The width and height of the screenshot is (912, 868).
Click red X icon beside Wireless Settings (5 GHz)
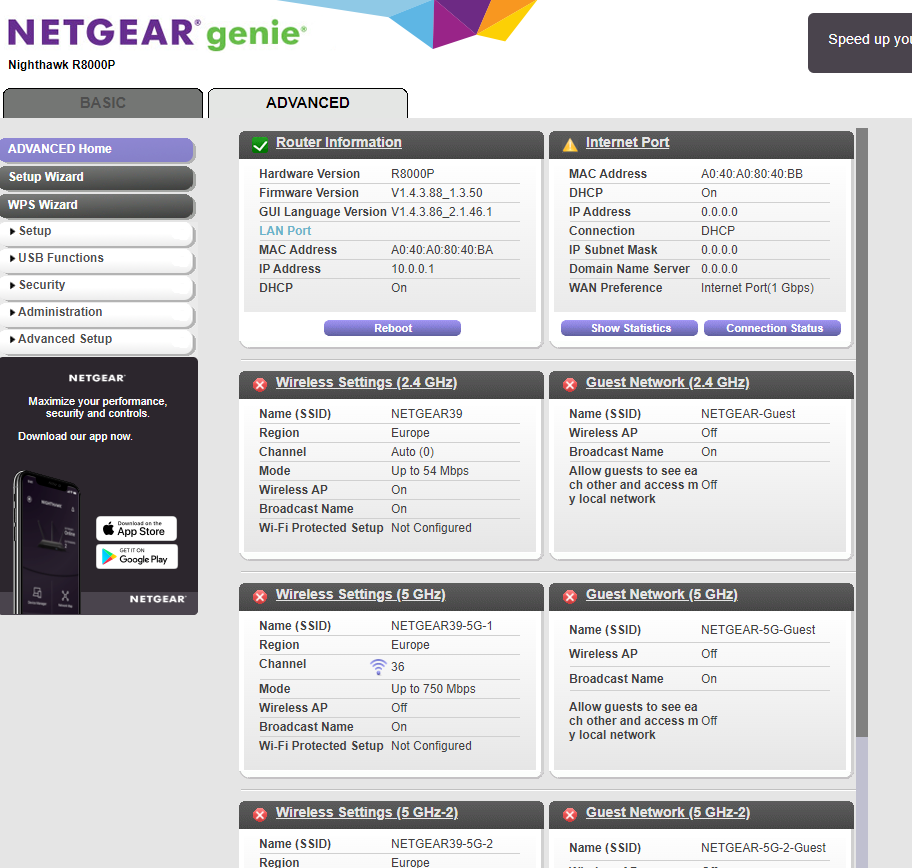[x=260, y=596]
